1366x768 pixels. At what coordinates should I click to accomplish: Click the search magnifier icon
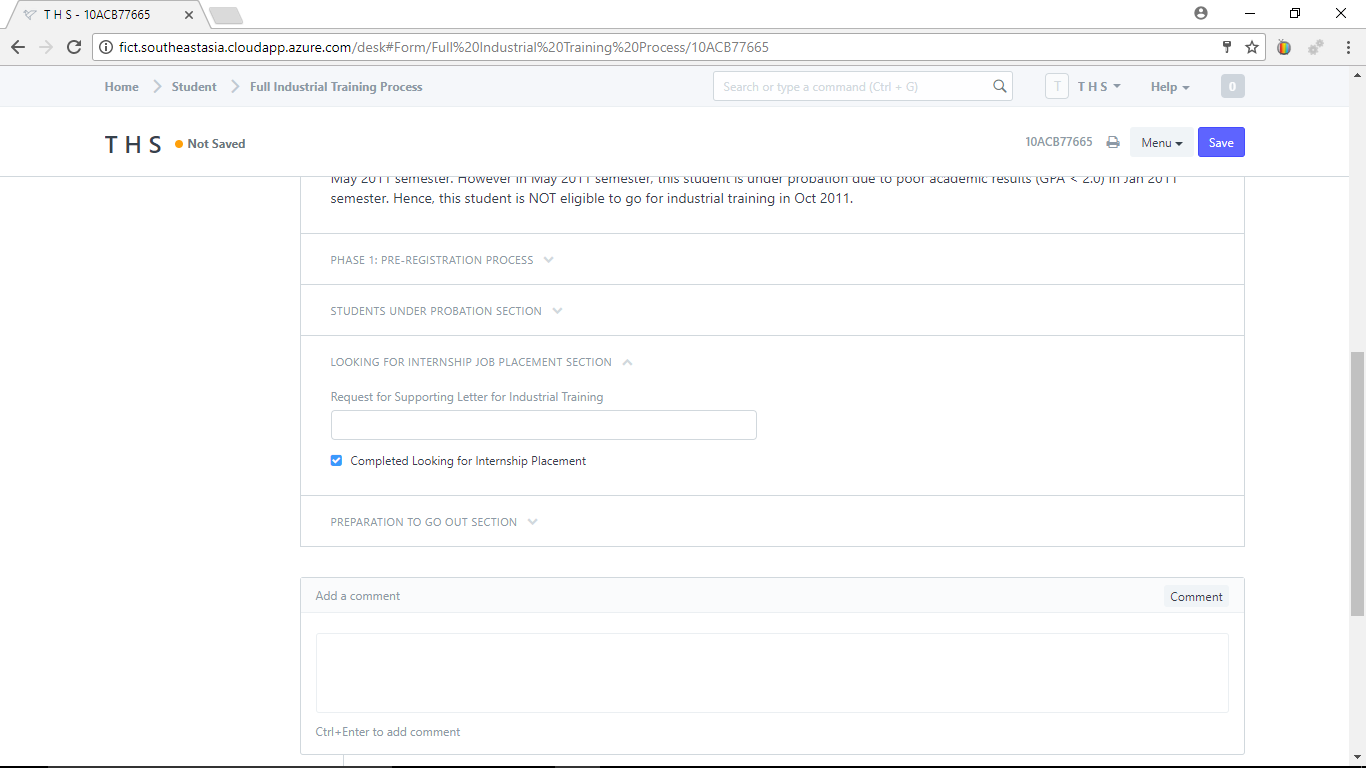(1000, 87)
